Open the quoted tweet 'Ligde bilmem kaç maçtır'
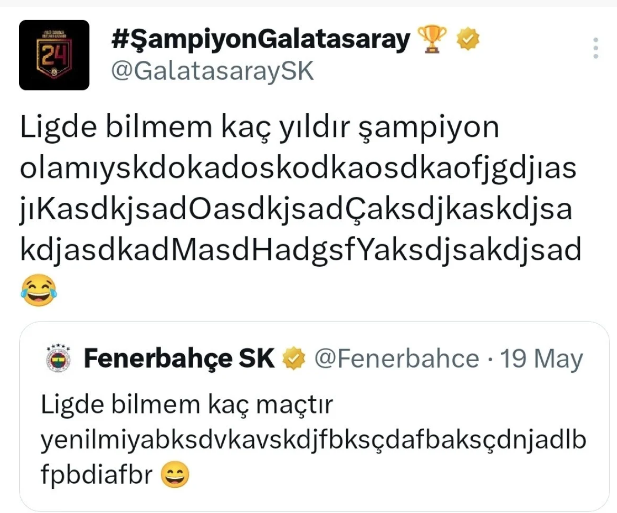Image resolution: width=617 pixels, height=513 pixels. pos(314,416)
